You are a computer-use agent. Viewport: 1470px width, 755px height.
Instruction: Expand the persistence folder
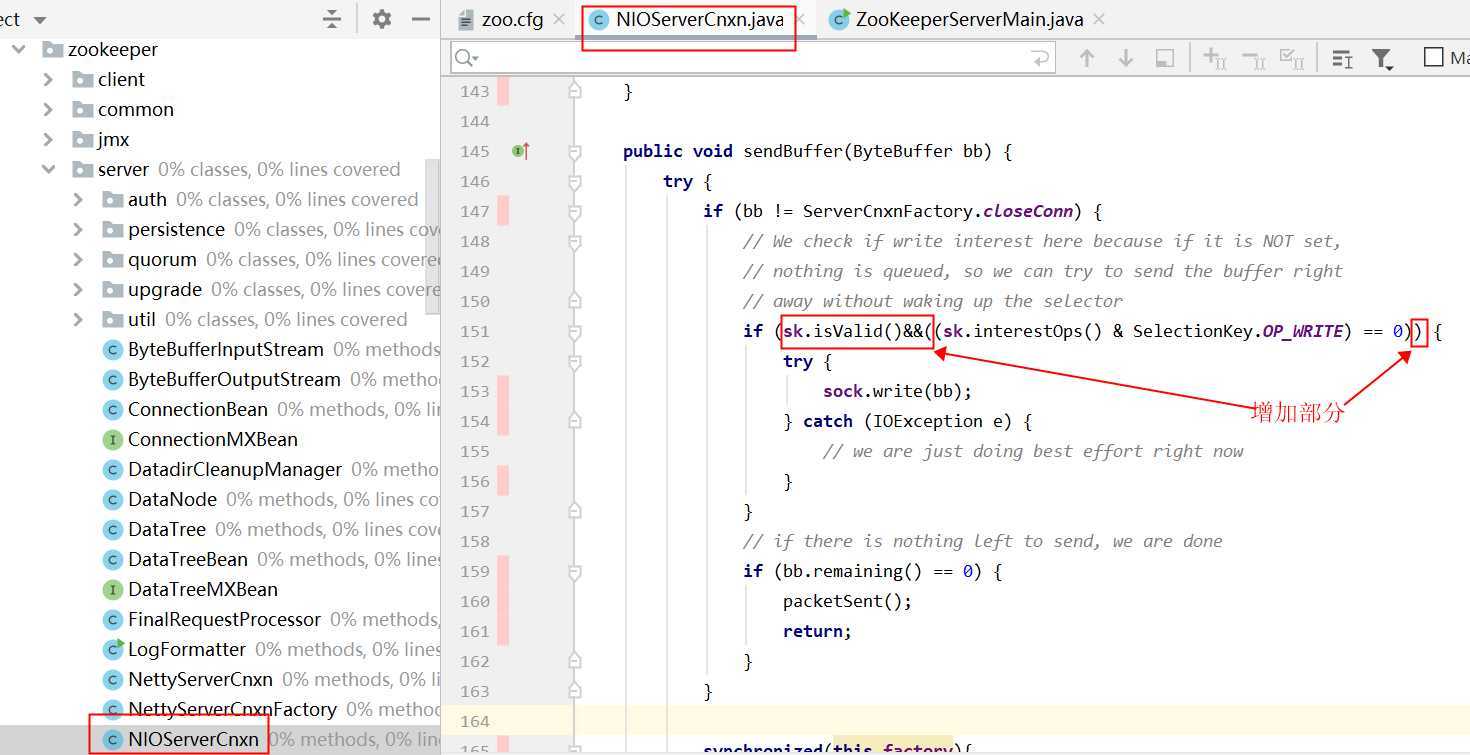[x=78, y=229]
